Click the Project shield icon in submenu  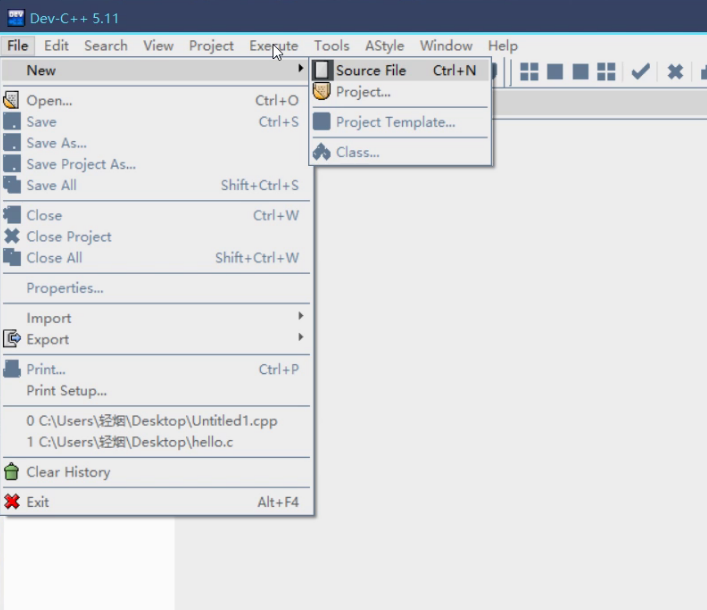point(321,92)
